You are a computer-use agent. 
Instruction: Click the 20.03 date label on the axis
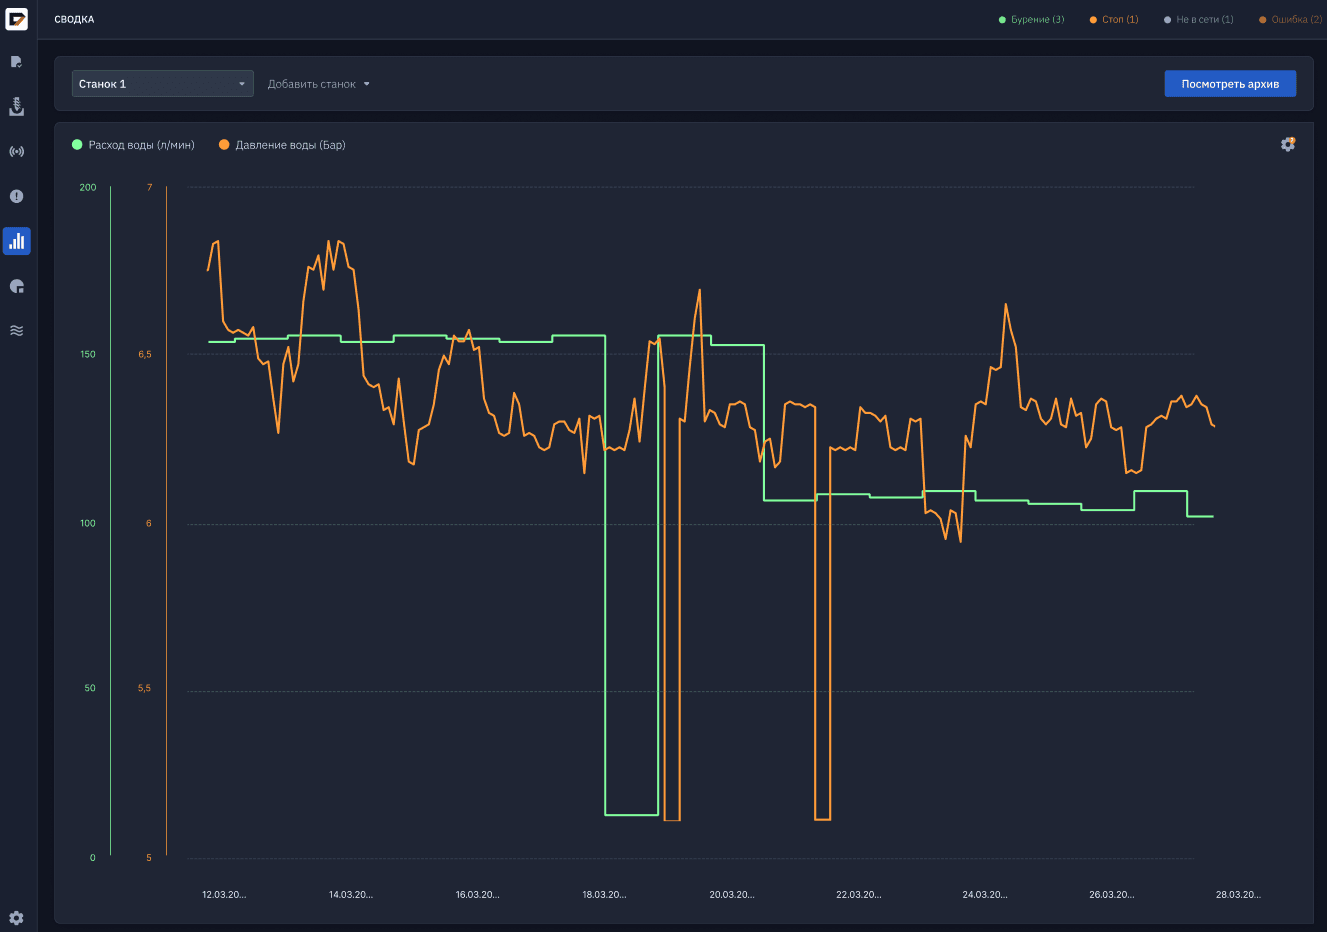(732, 895)
